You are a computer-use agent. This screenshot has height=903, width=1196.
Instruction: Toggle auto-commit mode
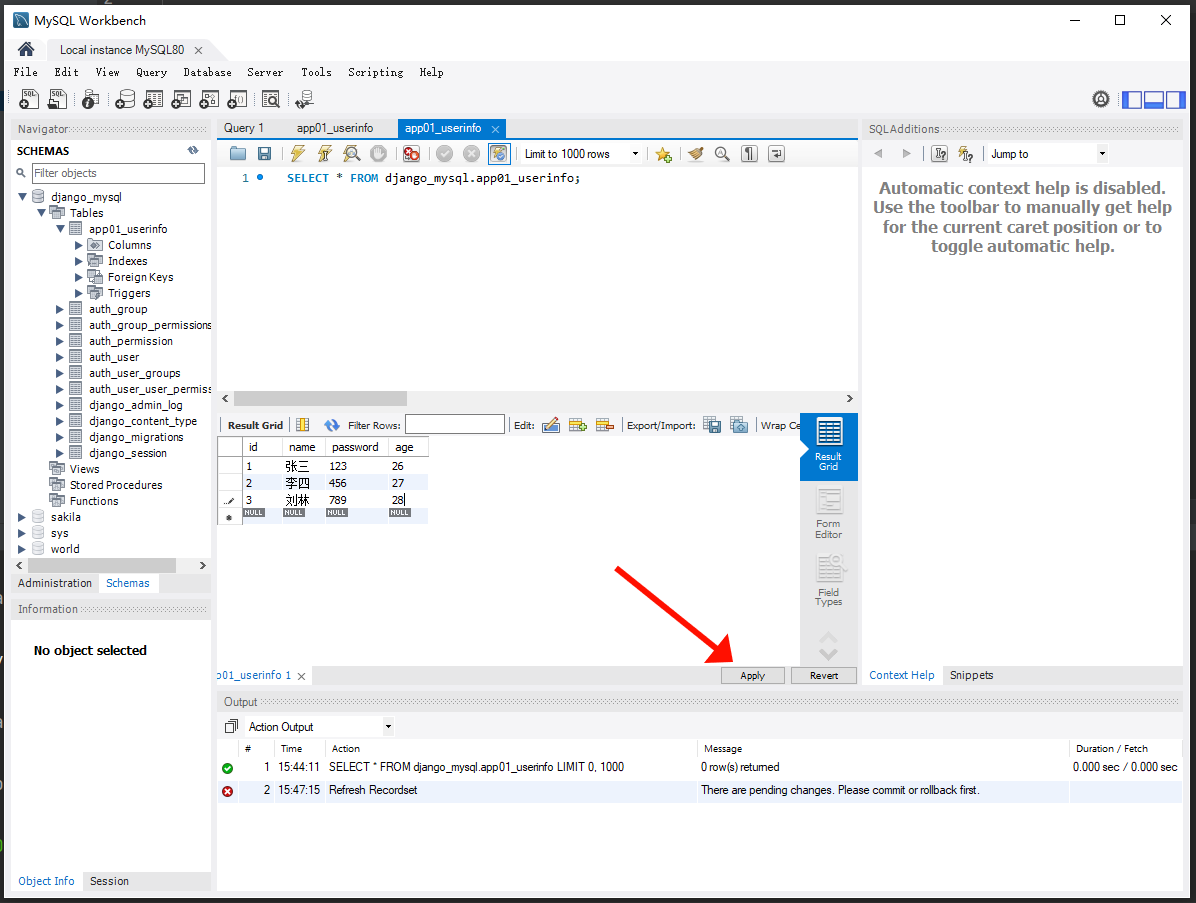499,154
